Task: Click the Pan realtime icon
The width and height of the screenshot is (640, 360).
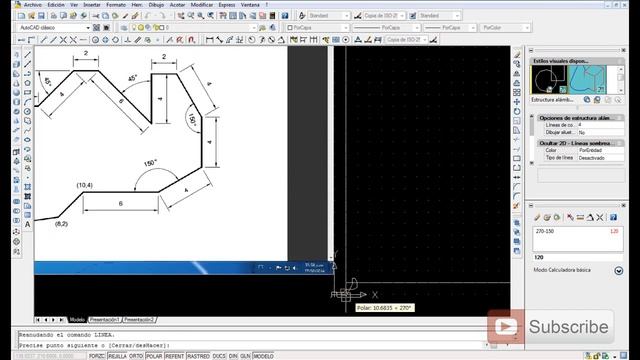Action: [x=181, y=16]
